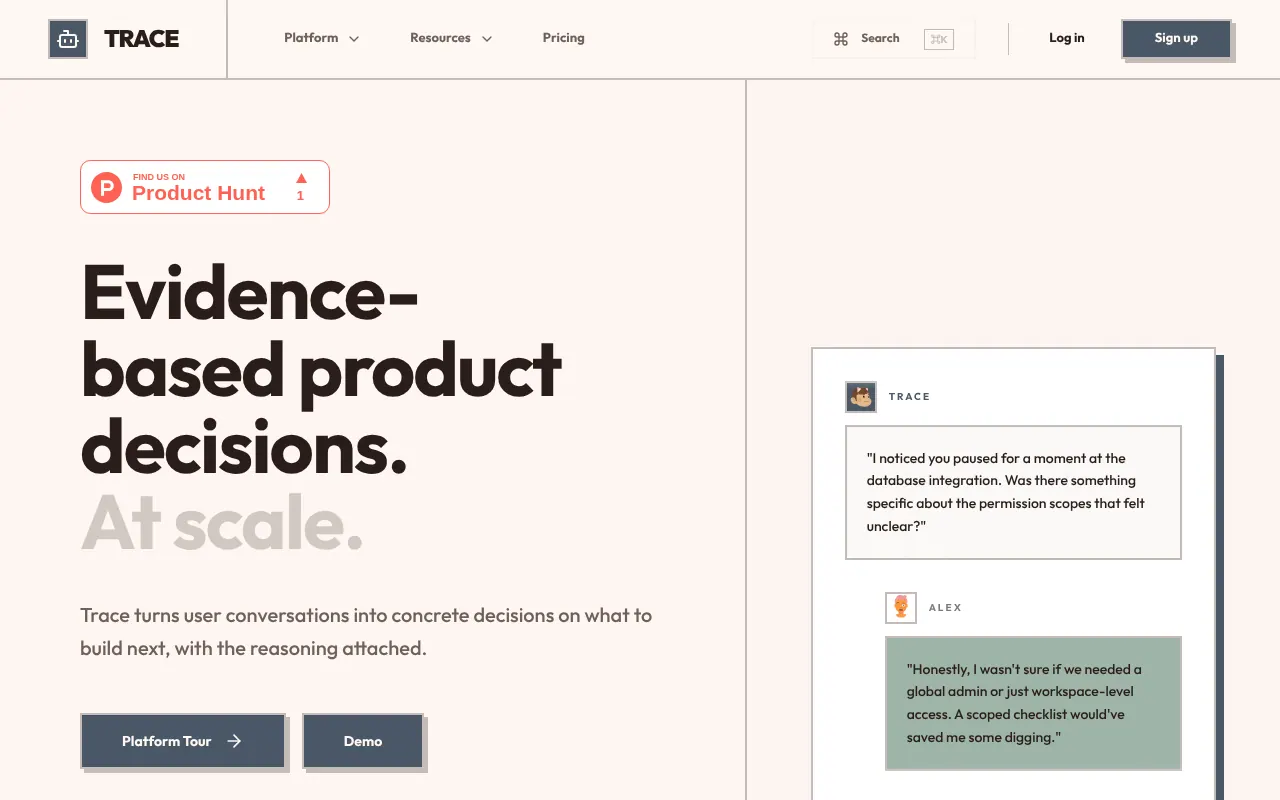Click the ⌘K shortcut badge
This screenshot has width=1280, height=800.
[939, 39]
